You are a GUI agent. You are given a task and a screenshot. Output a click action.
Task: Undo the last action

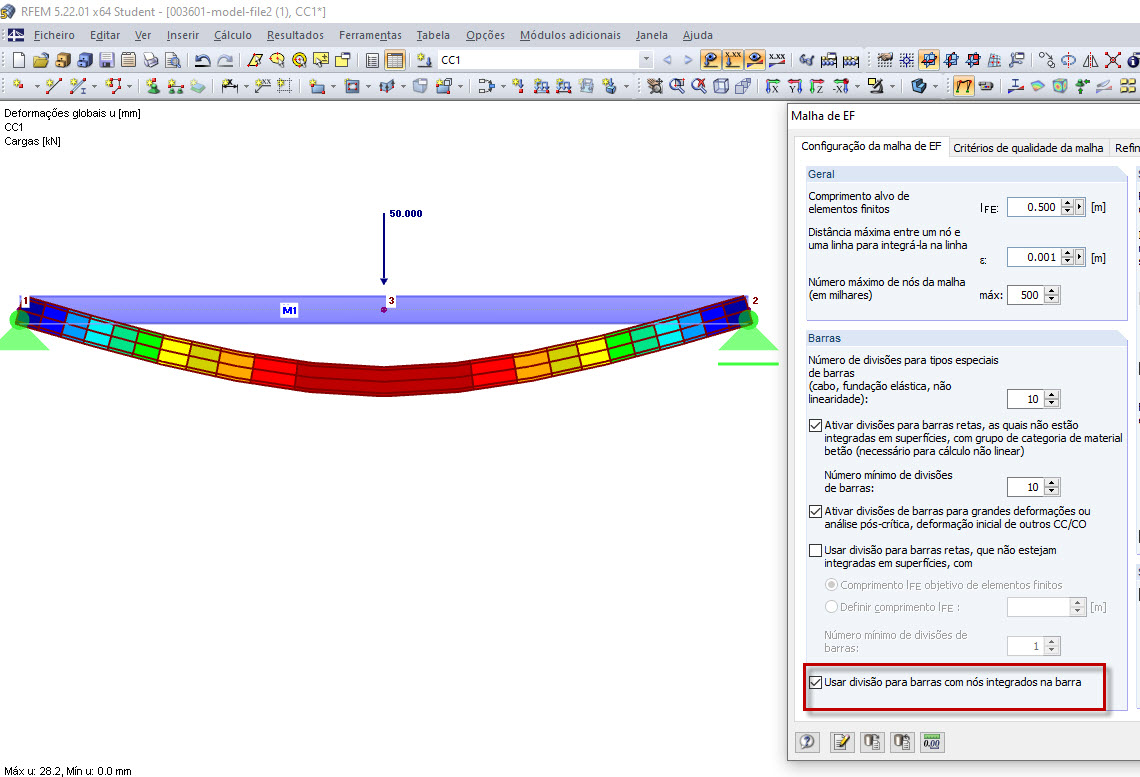pos(203,60)
